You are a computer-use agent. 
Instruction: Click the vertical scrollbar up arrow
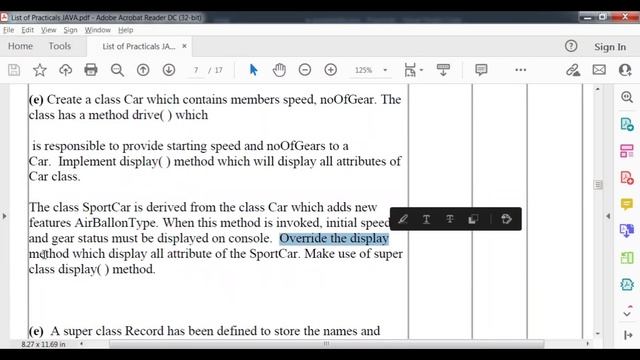[x=598, y=89]
